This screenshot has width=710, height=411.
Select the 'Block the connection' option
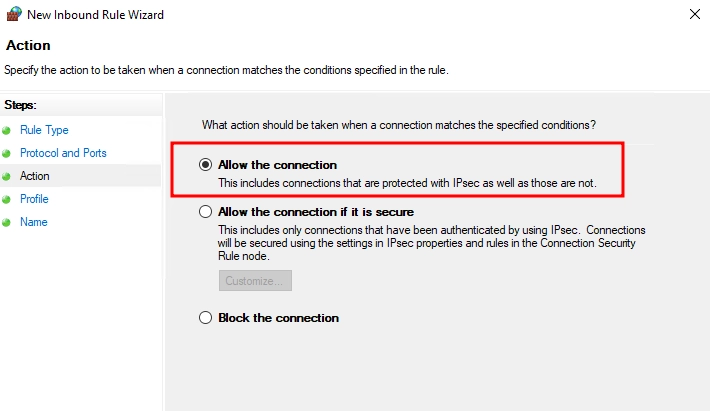coord(206,318)
